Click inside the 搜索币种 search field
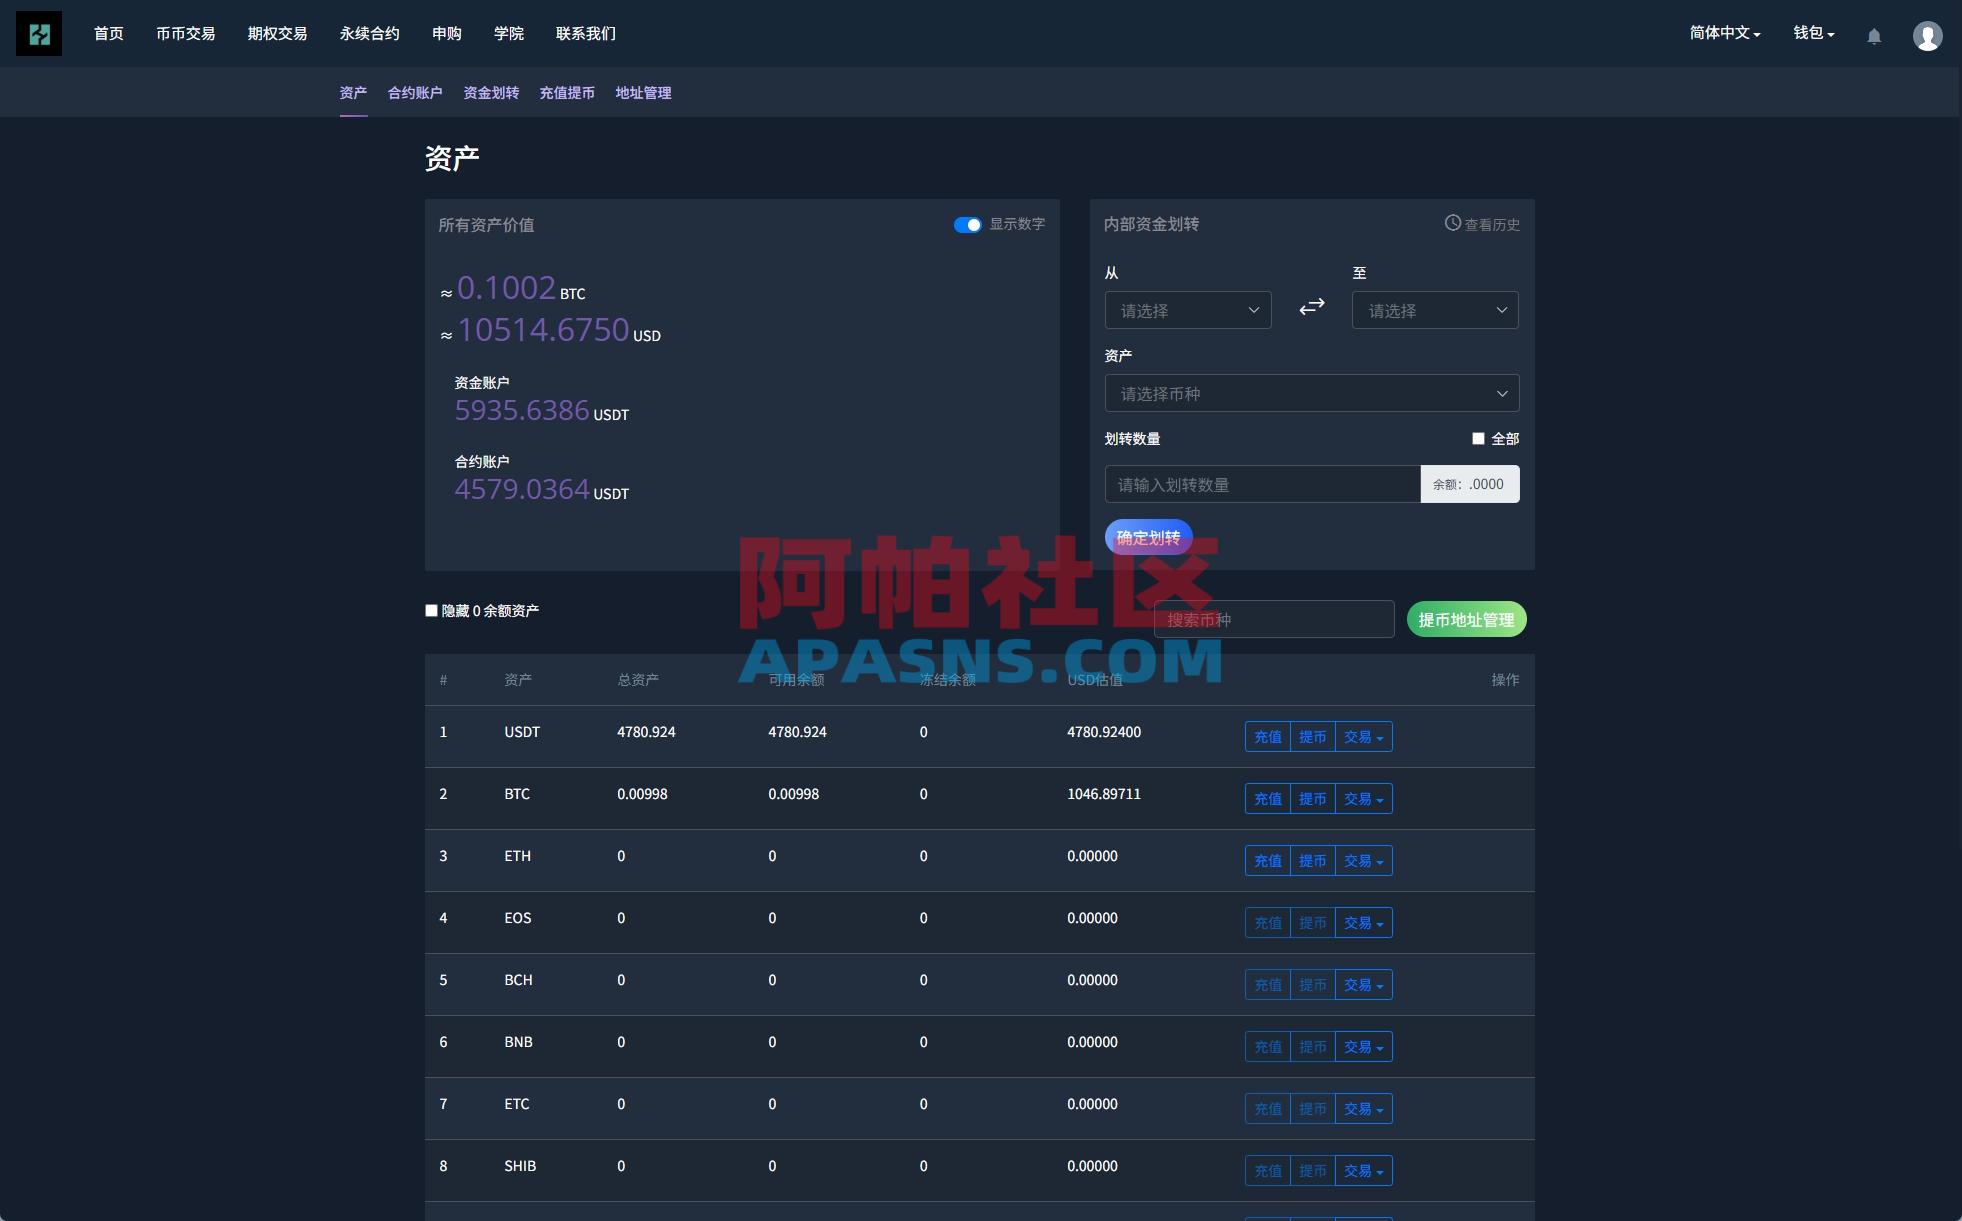Screen dimensions: 1962x1221 click(1273, 619)
